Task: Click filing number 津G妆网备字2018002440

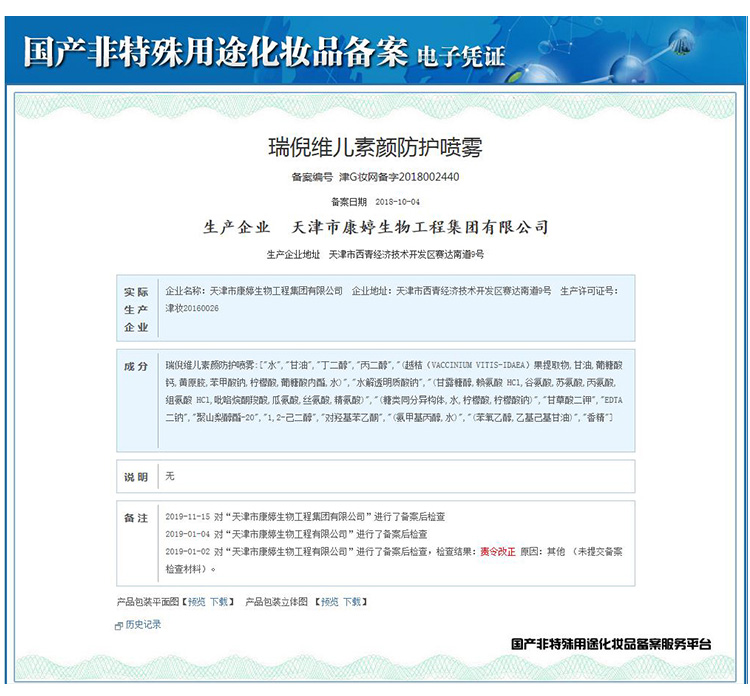Action: (399, 177)
